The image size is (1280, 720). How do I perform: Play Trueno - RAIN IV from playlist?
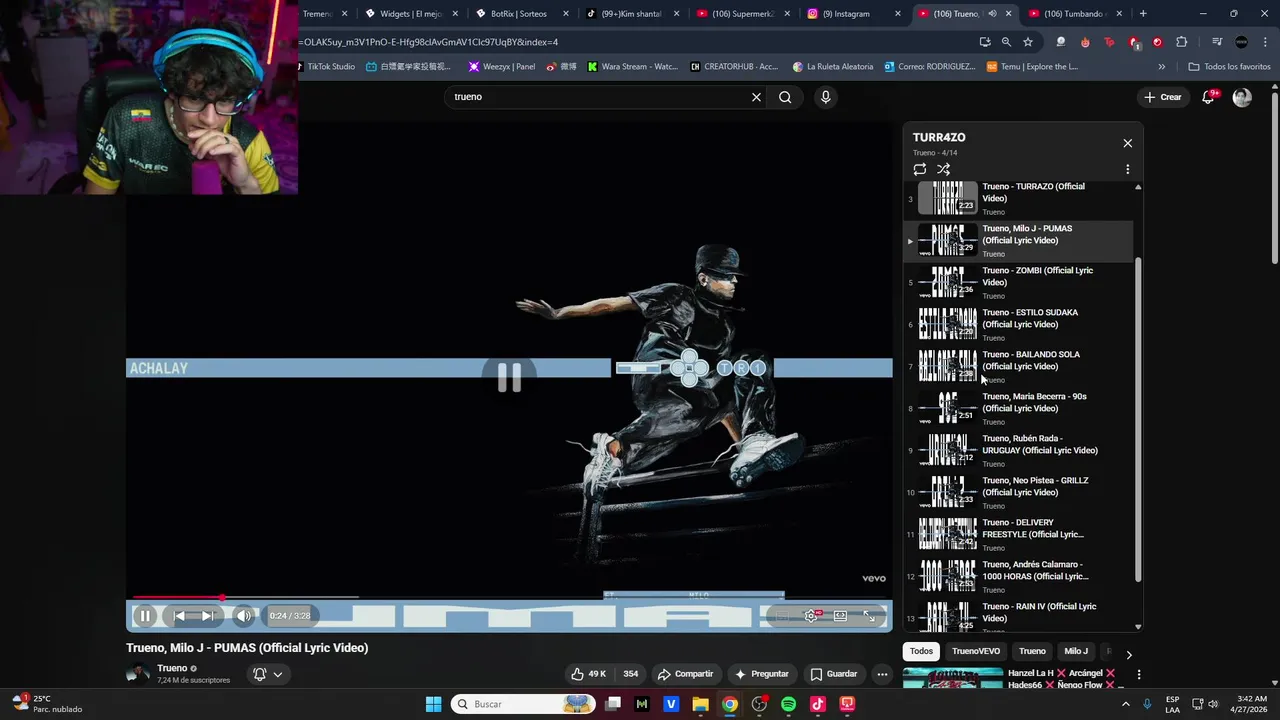(x=1018, y=614)
